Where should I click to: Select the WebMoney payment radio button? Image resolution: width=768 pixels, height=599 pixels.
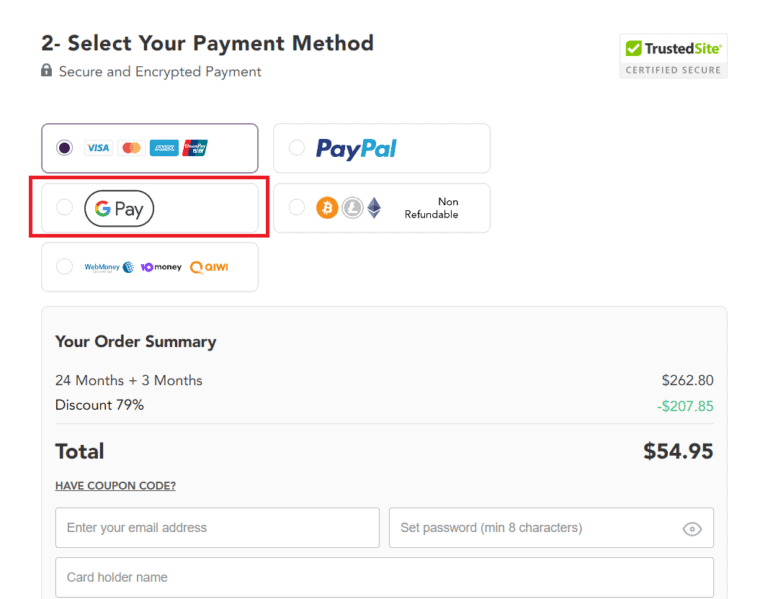pyautogui.click(x=65, y=267)
